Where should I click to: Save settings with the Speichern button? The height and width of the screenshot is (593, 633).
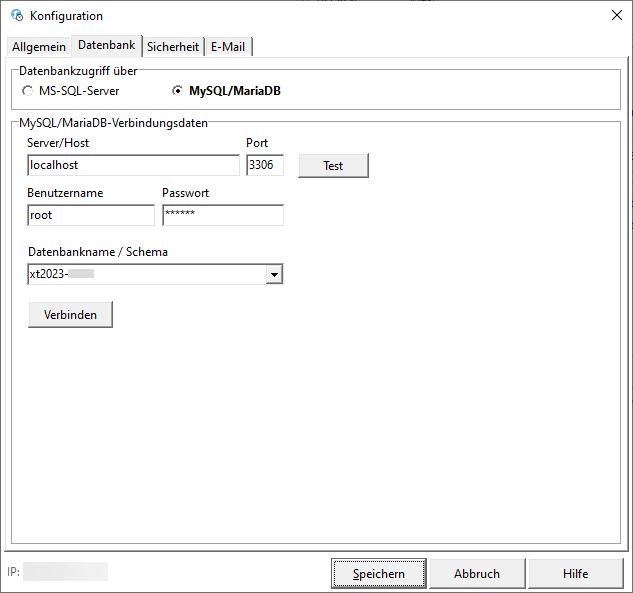(379, 574)
